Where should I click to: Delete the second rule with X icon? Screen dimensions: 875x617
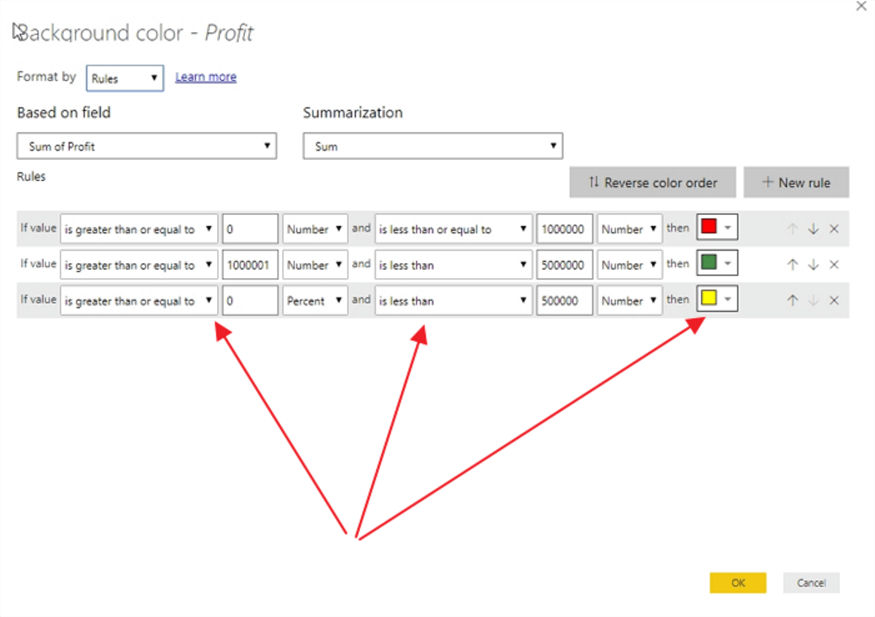pyautogui.click(x=834, y=265)
